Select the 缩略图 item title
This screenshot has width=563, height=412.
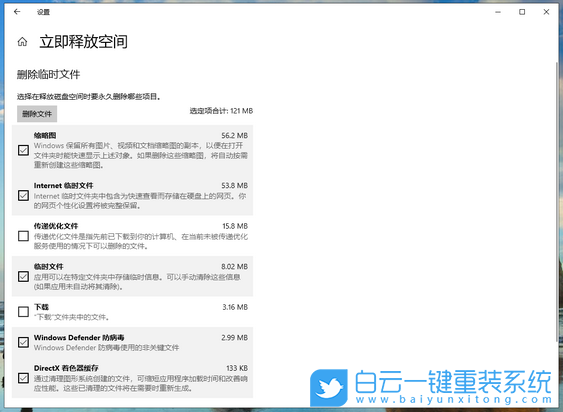[x=45, y=135]
